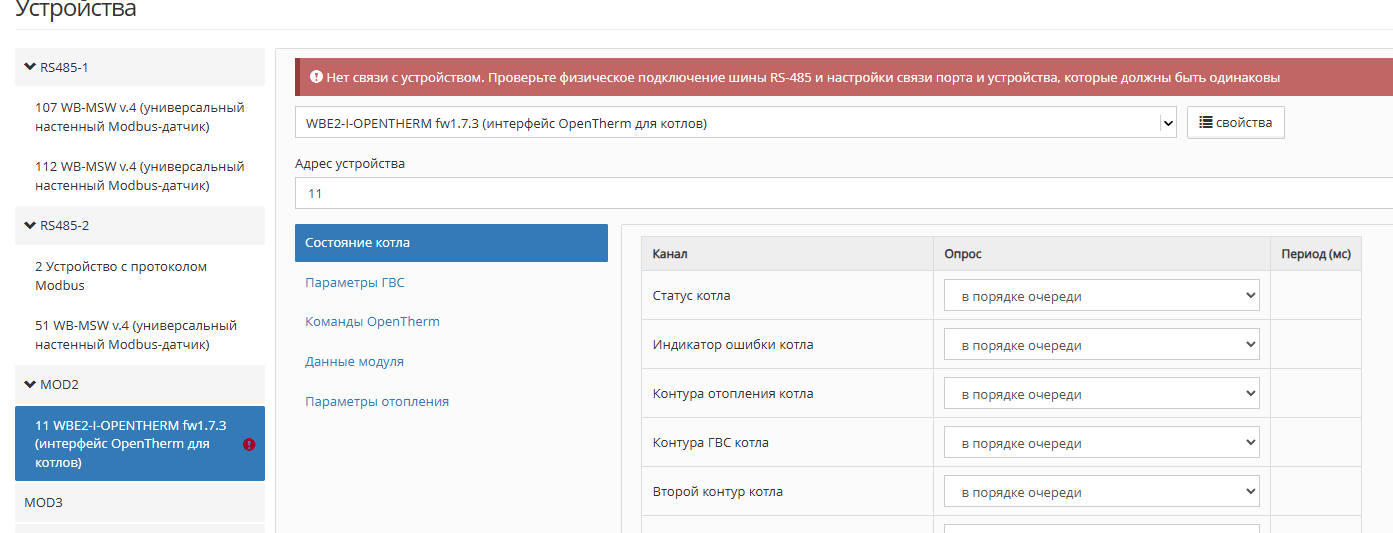1393x533 pixels.
Task: Open the polling dropdown for Статус котла
Action: point(1101,296)
